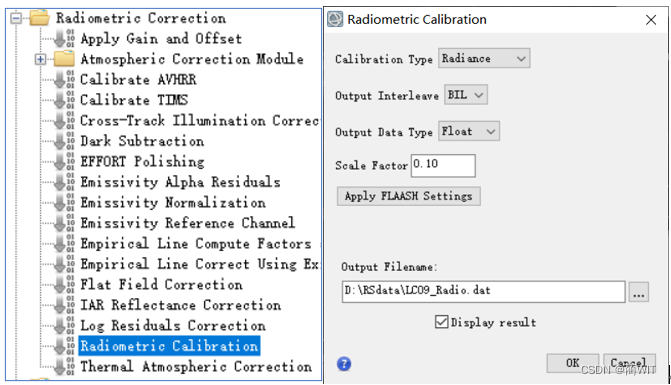
Task: Open help via the blue question mark icon
Action: pos(344,364)
